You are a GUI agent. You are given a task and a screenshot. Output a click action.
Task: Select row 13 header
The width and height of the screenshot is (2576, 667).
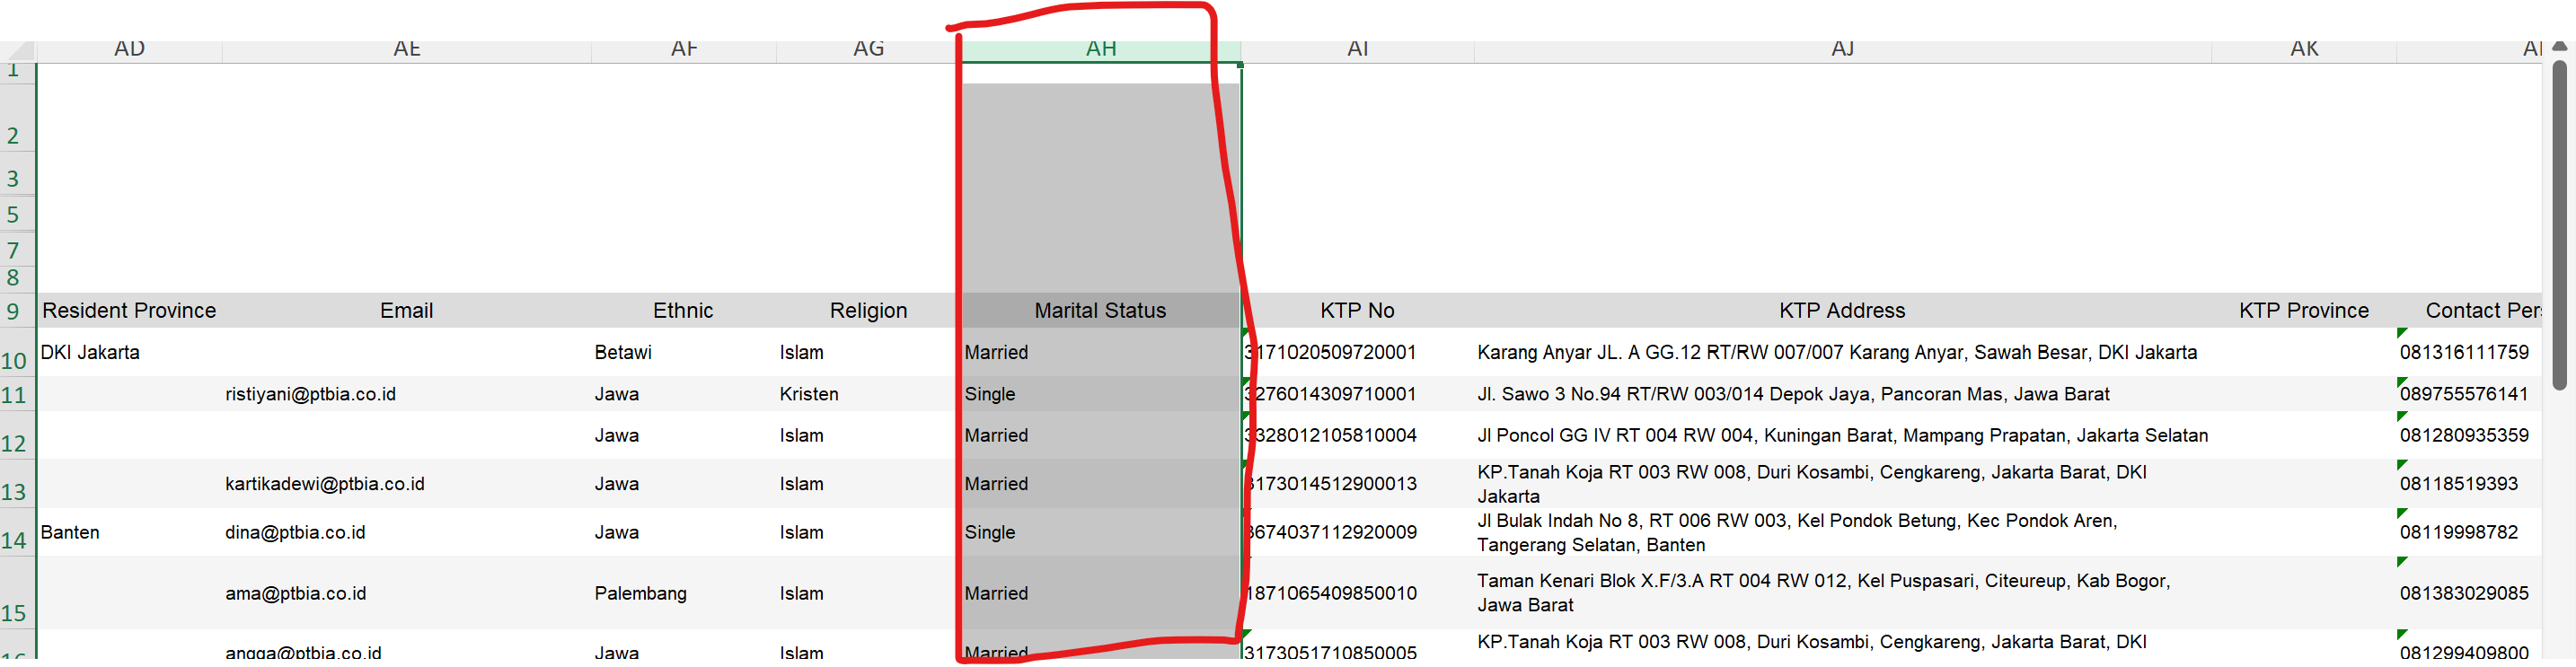point(17,485)
